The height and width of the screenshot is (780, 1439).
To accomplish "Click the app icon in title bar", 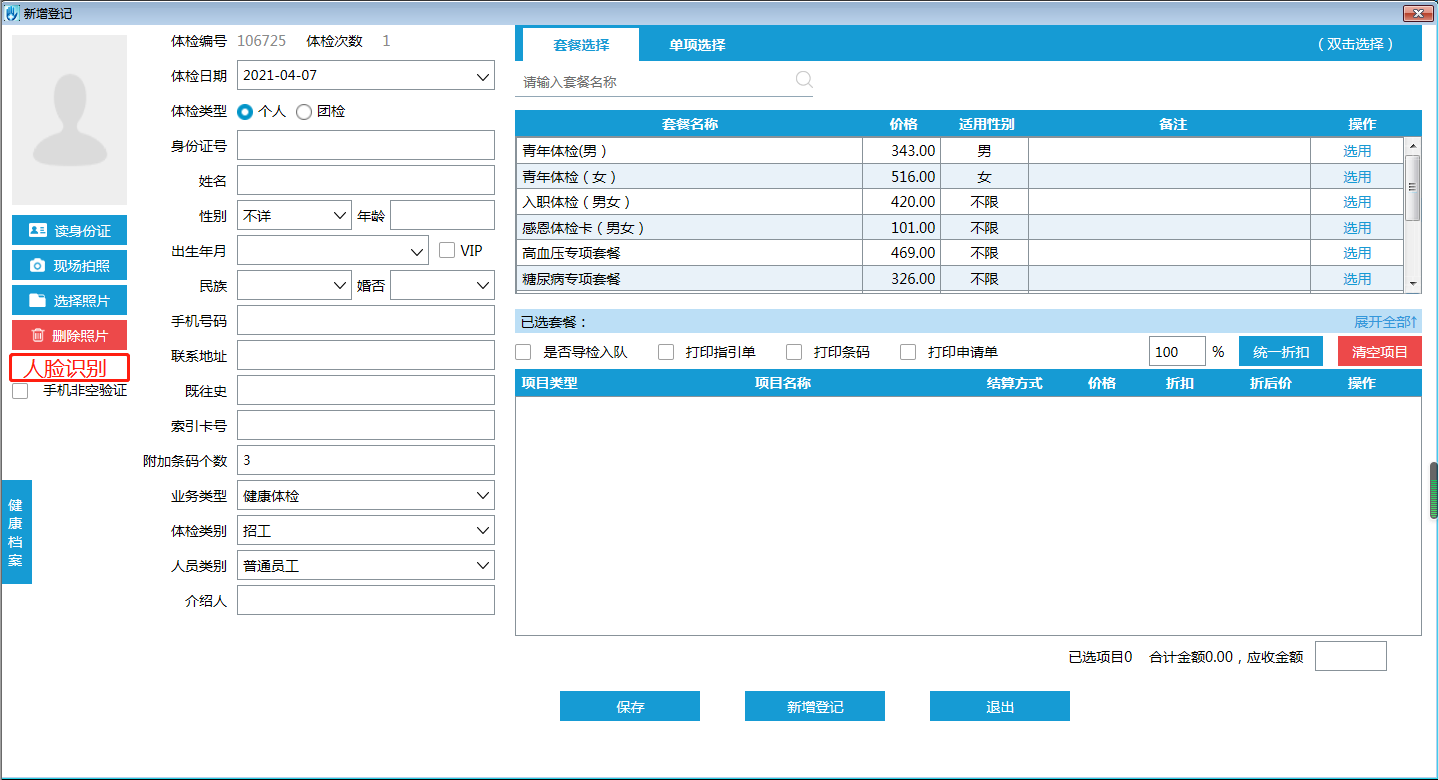I will tap(12, 13).
